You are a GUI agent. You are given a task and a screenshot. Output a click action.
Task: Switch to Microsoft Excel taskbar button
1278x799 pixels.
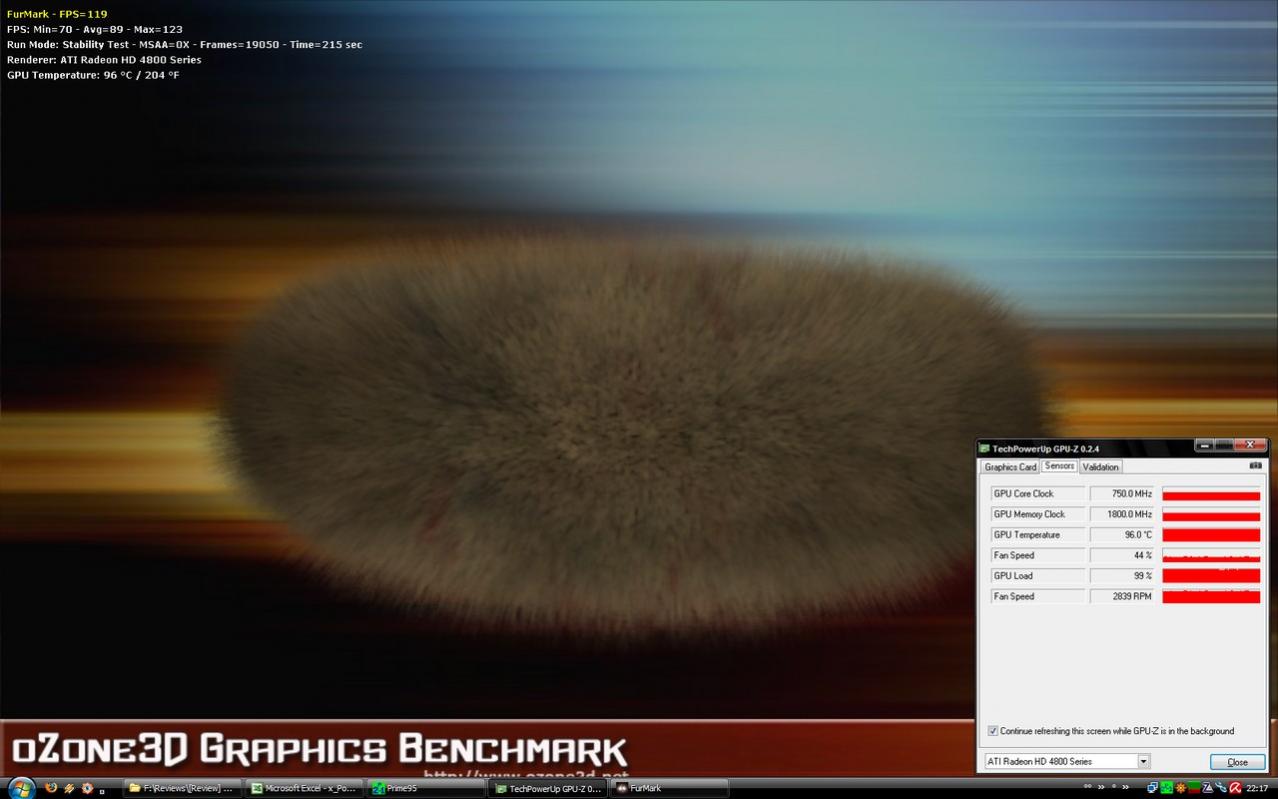point(305,788)
